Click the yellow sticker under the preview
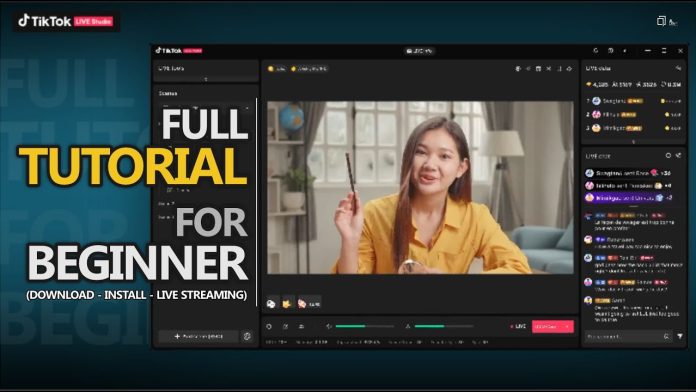This screenshot has width=696, height=392. point(287,304)
